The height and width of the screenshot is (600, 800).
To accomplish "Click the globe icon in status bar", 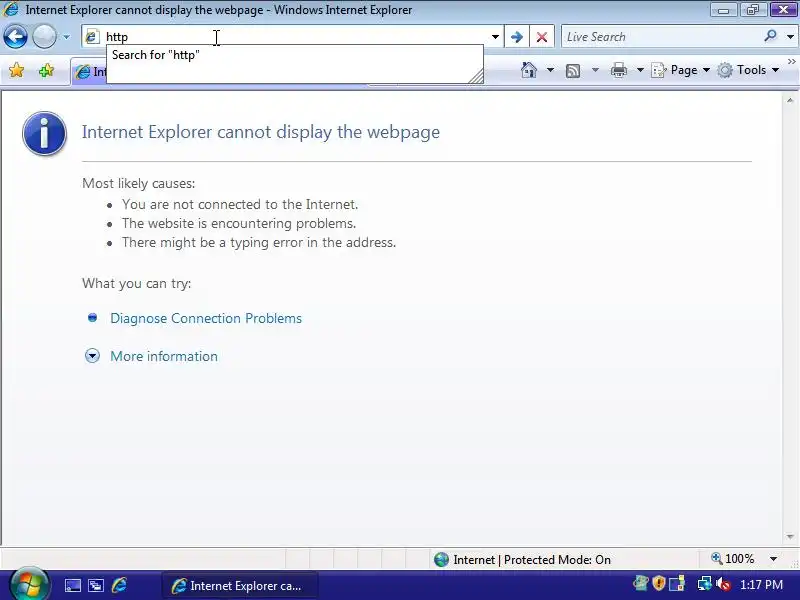I will tap(441, 560).
